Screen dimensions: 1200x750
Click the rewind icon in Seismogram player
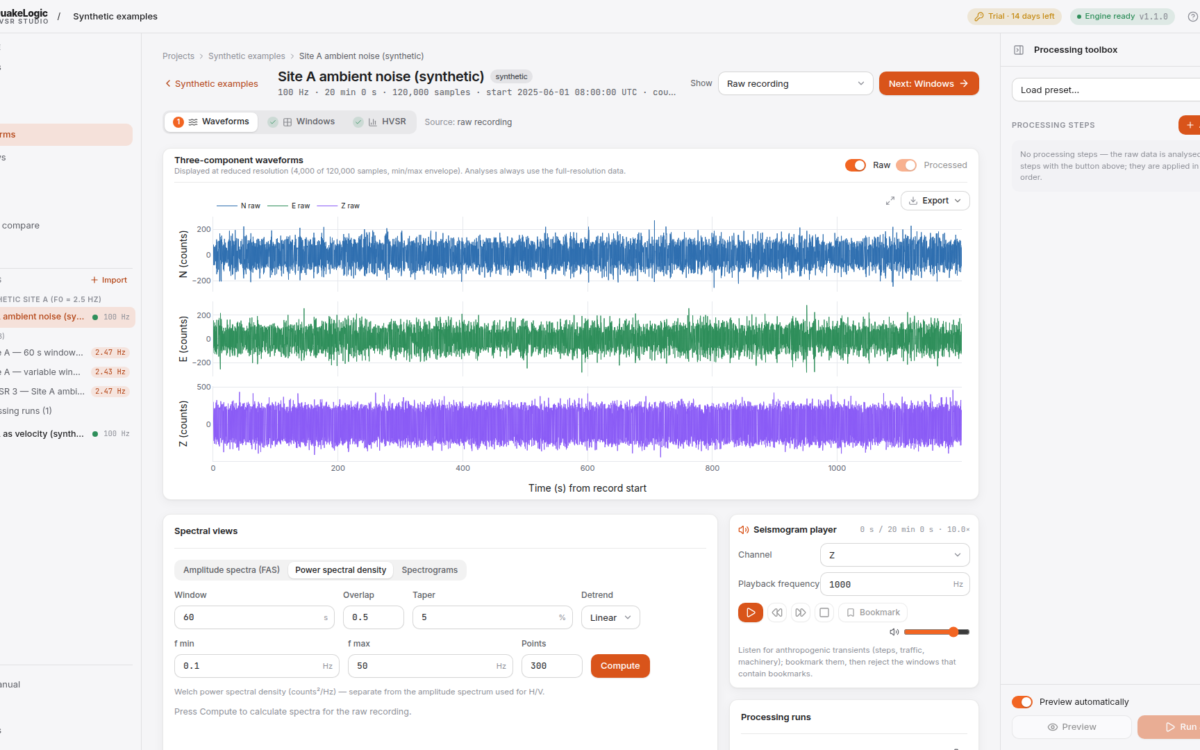click(x=777, y=613)
